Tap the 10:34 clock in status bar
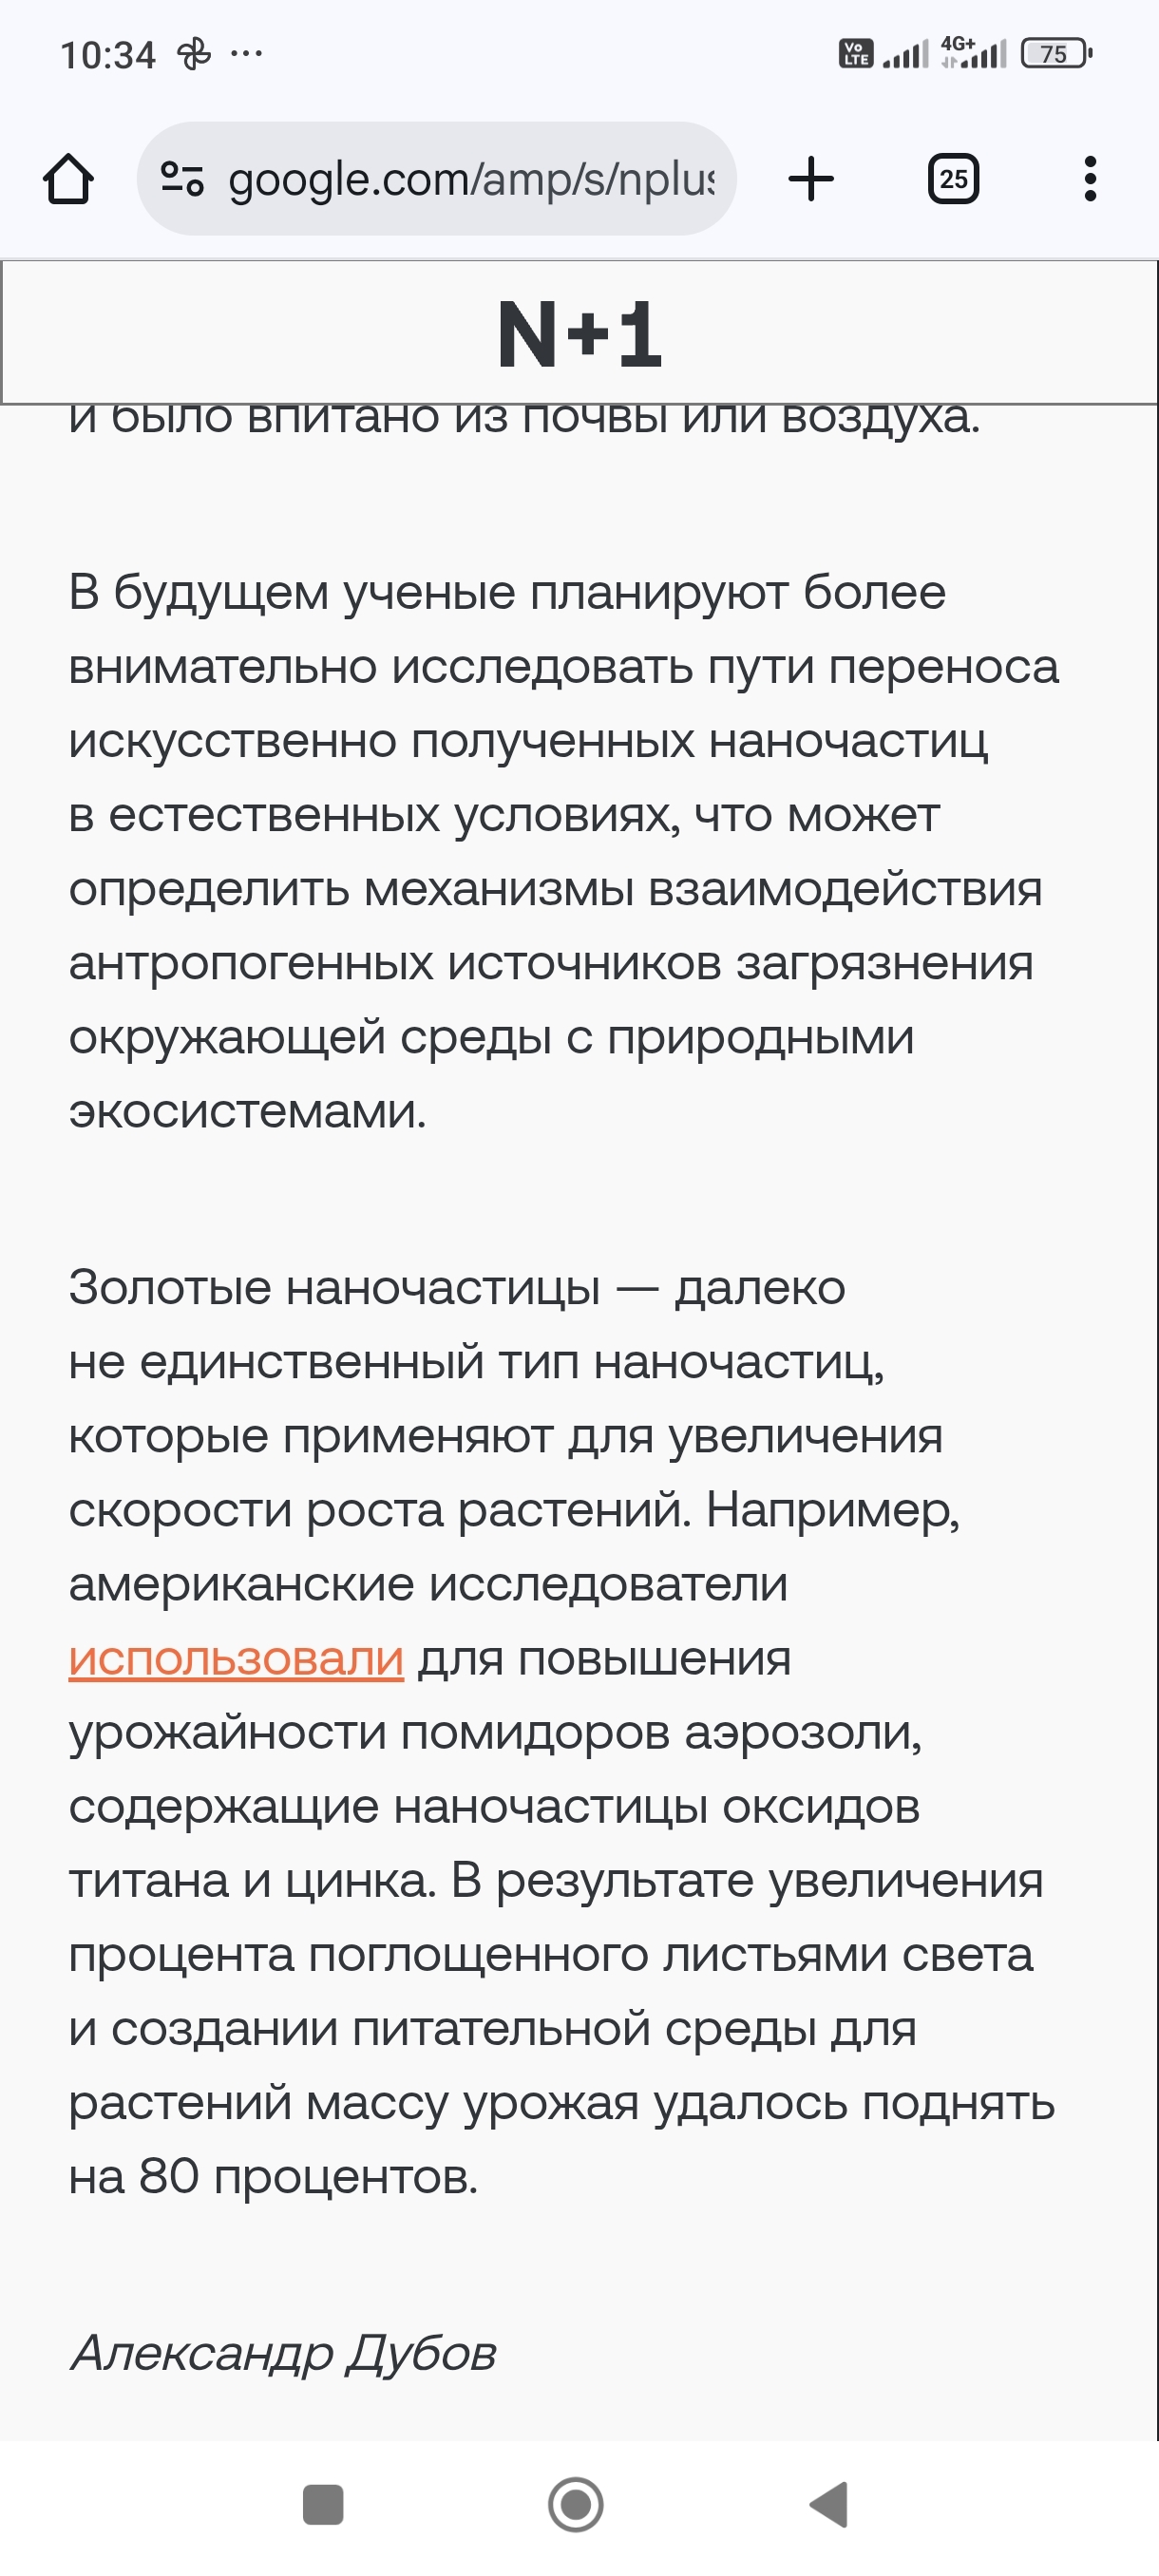1159x2576 pixels. coord(108,54)
